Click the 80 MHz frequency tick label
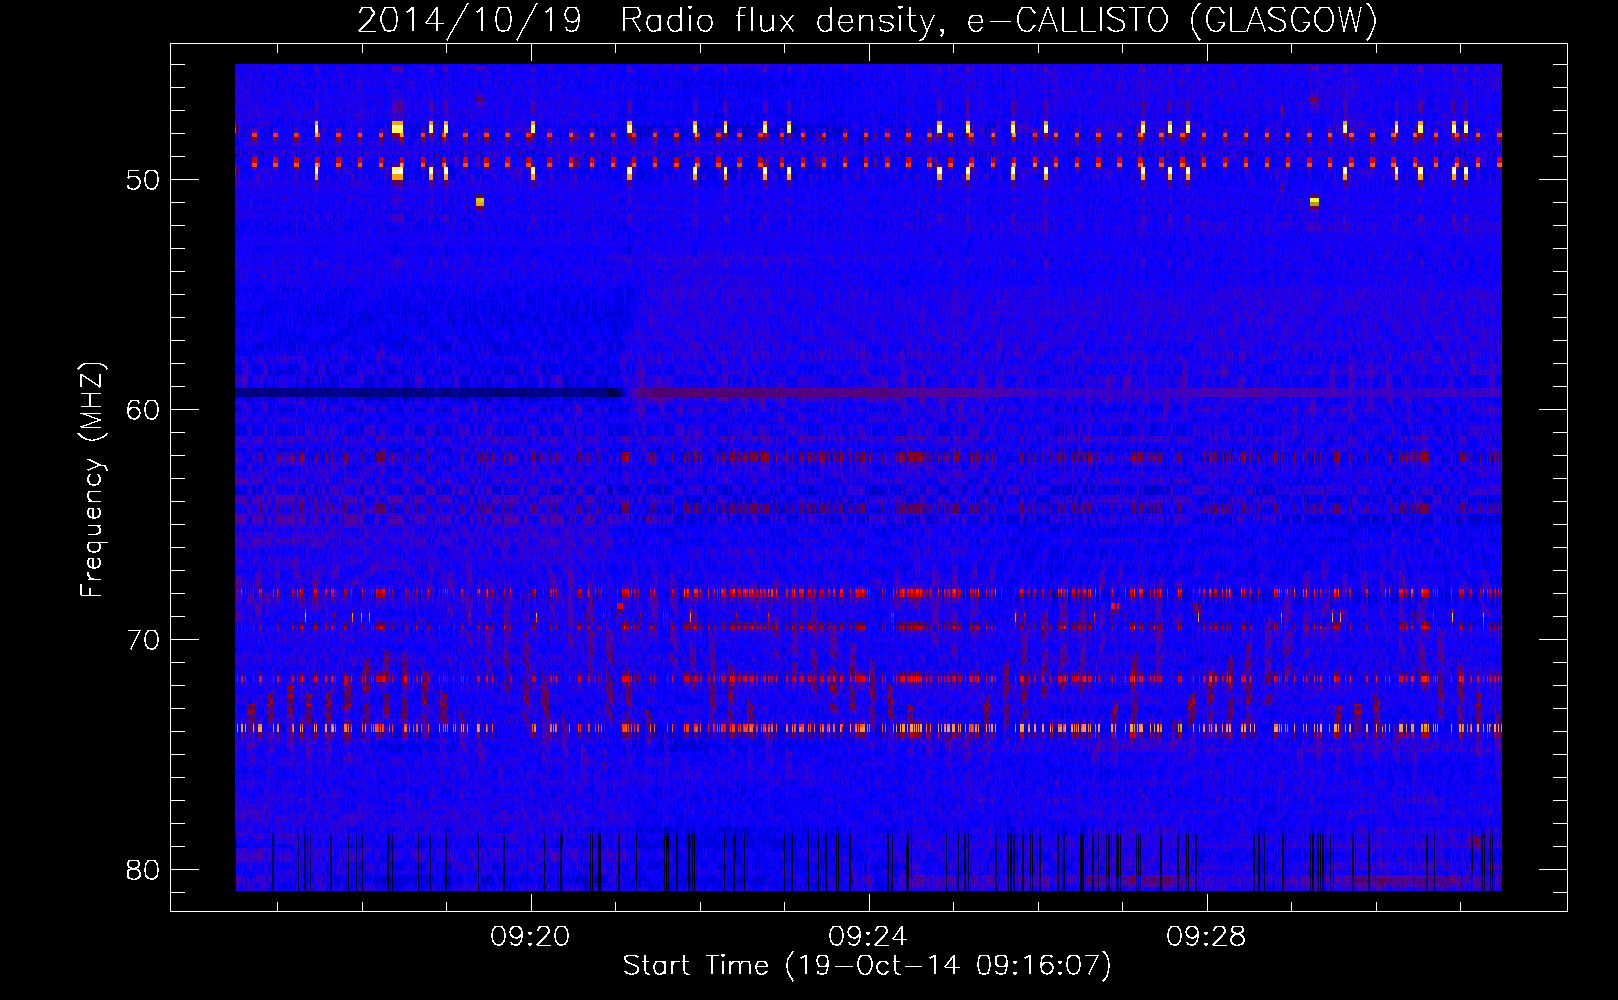 click(143, 870)
